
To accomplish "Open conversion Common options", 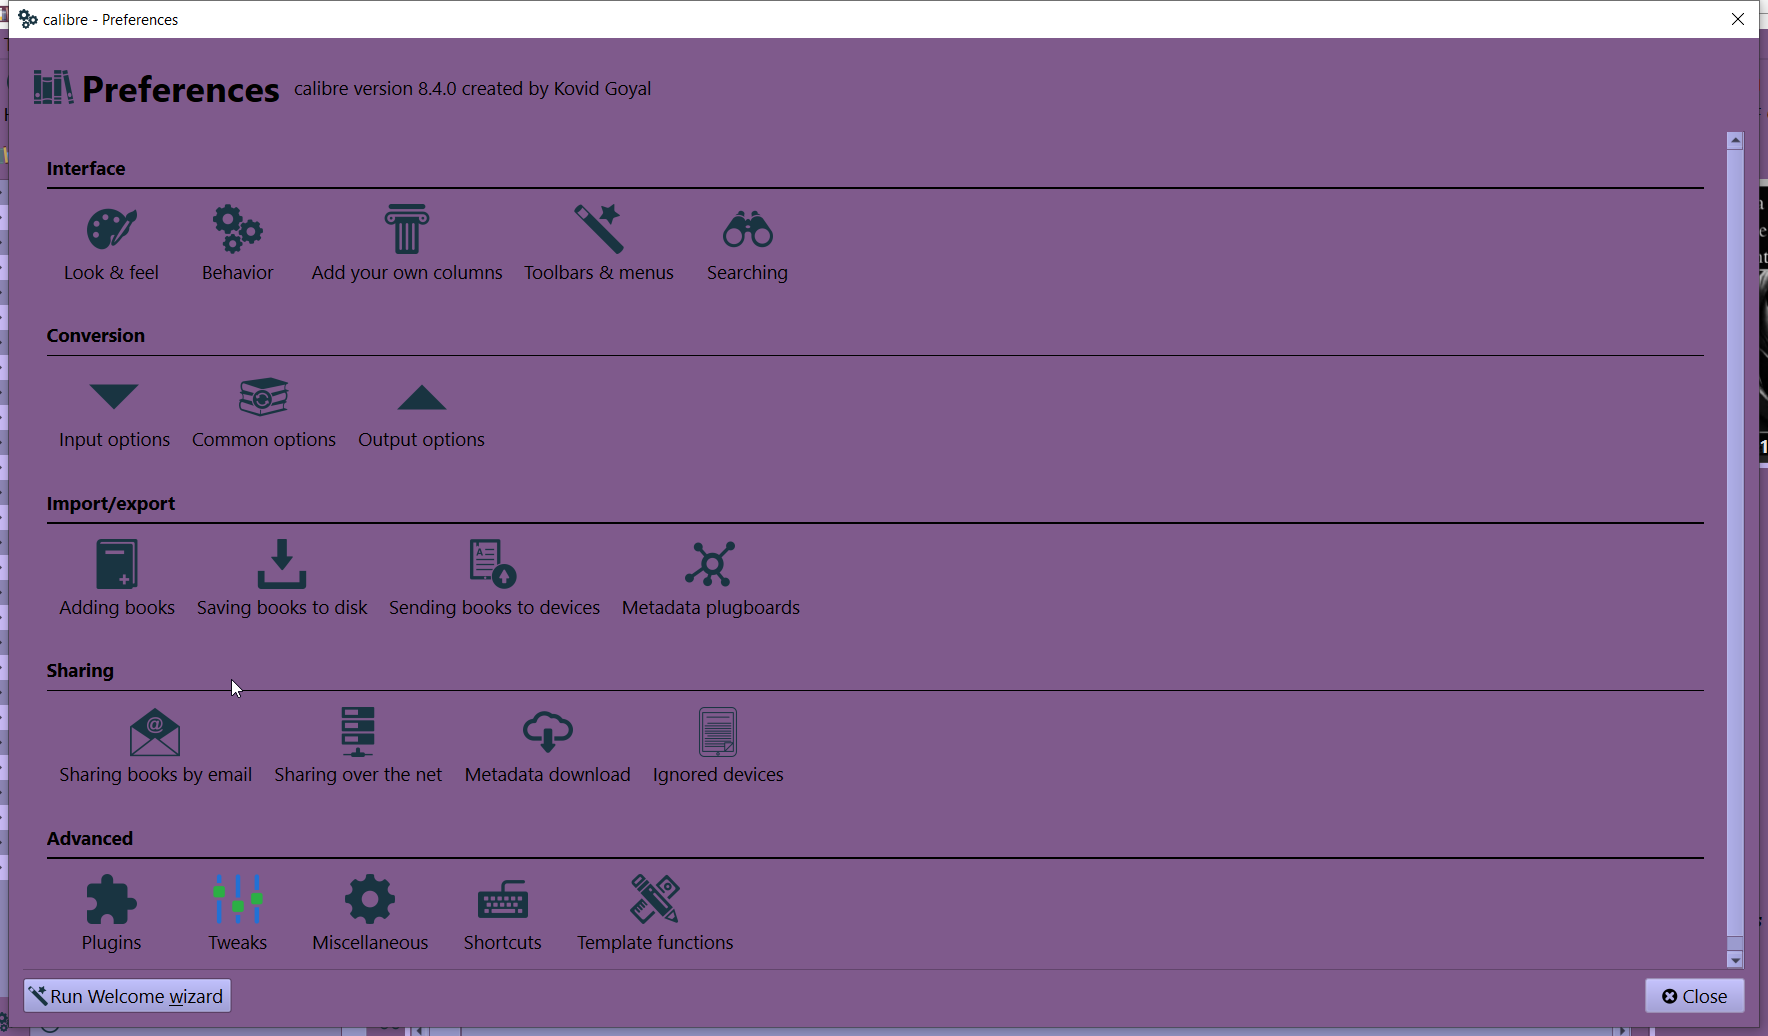I will pos(264,412).
